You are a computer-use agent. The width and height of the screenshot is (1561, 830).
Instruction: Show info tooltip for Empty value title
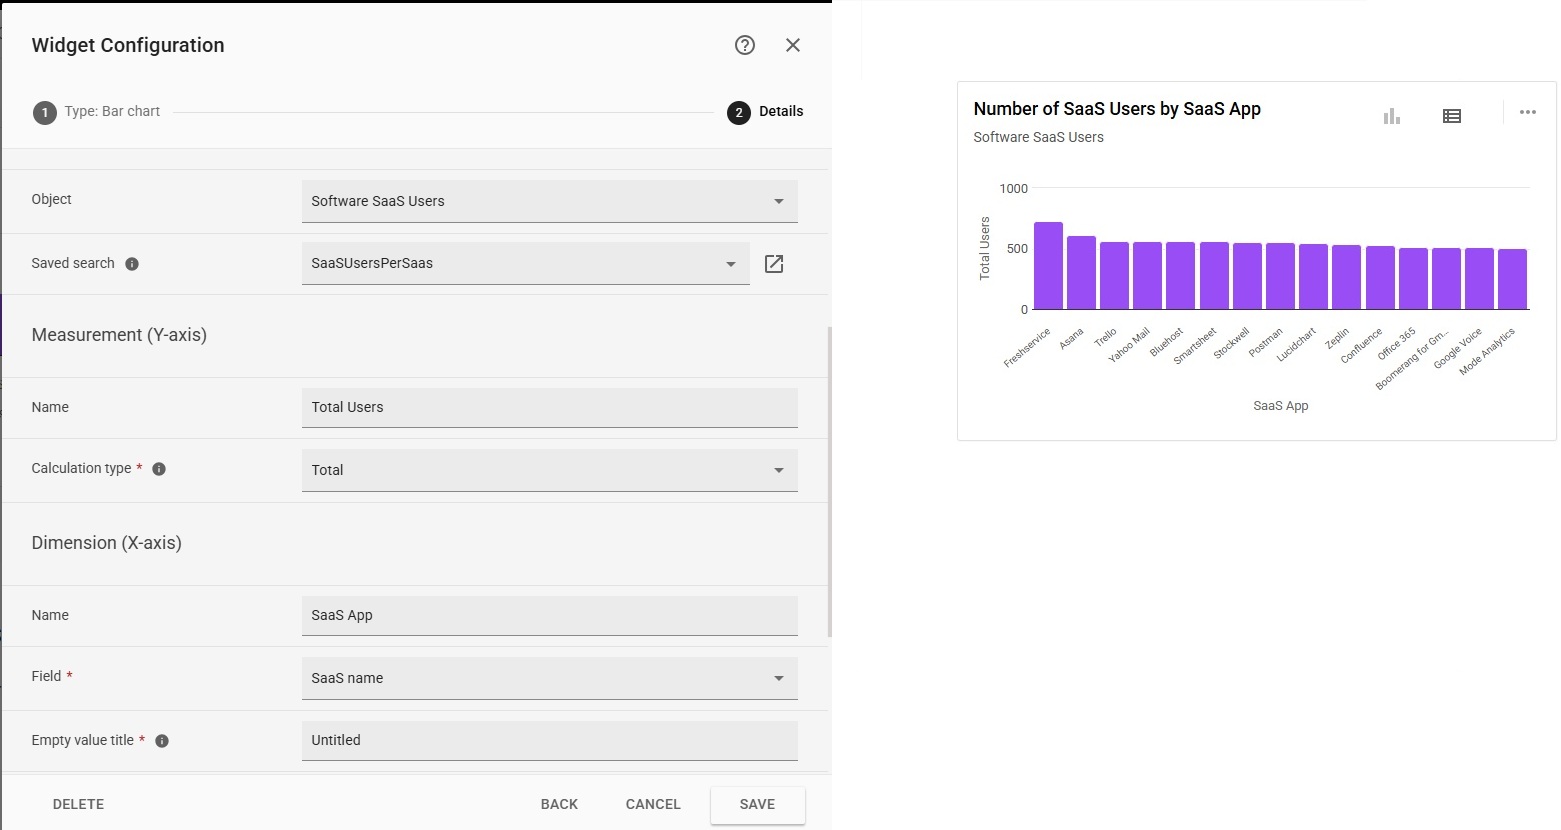point(162,741)
